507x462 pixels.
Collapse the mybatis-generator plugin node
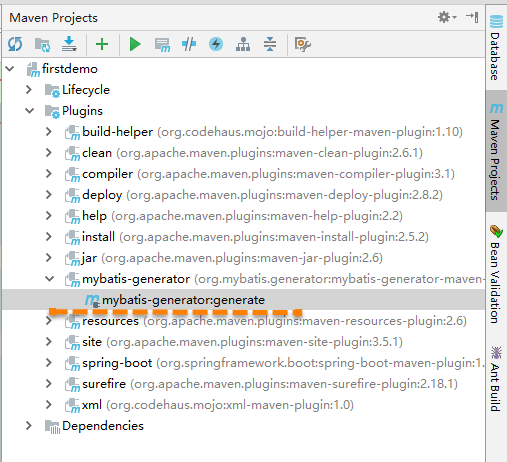(49, 279)
